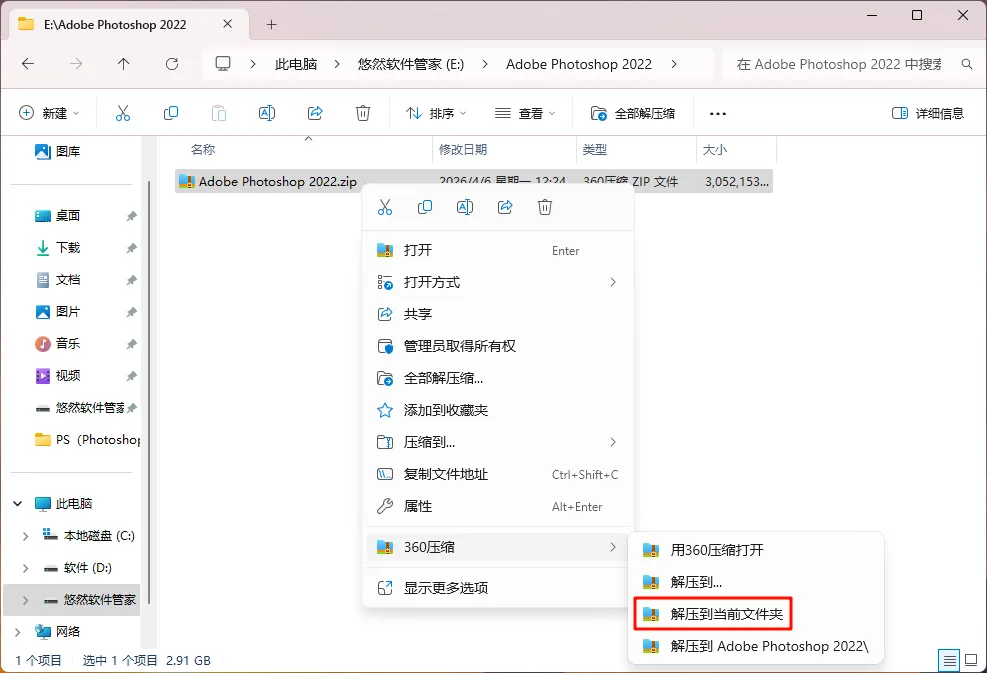Open the more options ellipsis menu
The width and height of the screenshot is (987, 673).
click(x=718, y=114)
